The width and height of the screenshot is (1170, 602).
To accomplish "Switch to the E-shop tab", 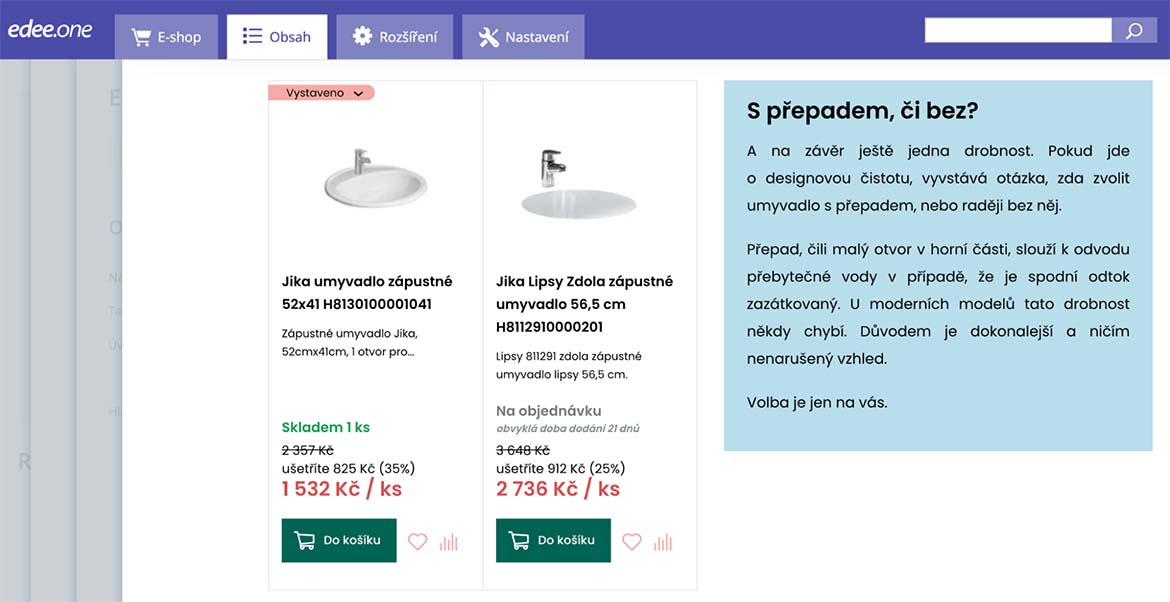I will click(166, 37).
